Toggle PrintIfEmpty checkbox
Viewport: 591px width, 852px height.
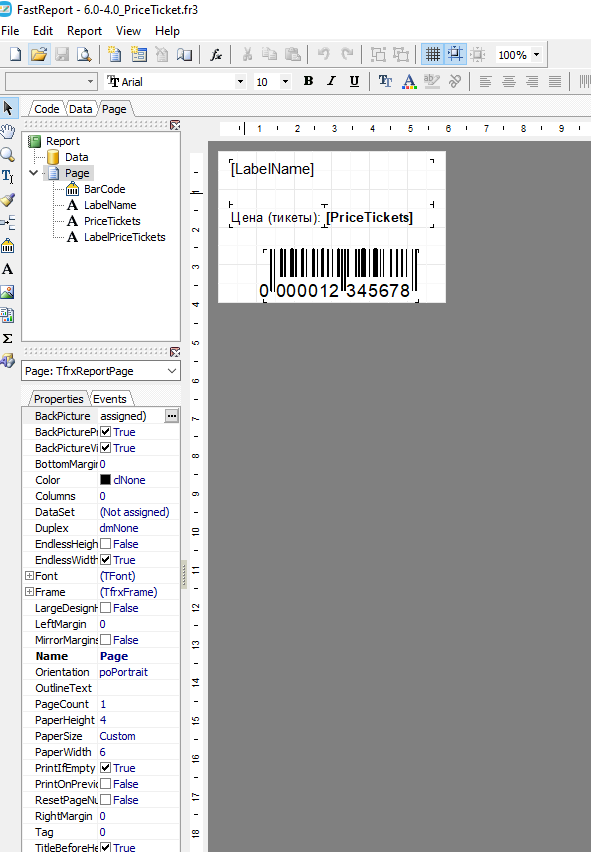coord(105,768)
